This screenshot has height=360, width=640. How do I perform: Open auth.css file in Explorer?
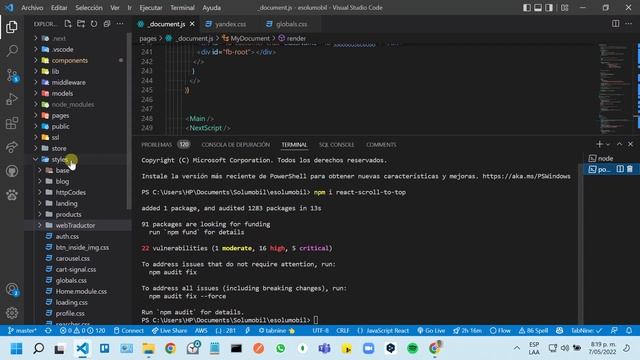click(x=67, y=236)
